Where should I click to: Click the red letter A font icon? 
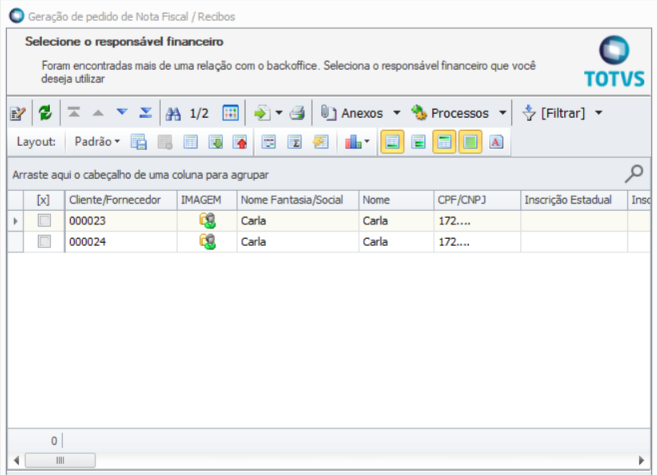[x=496, y=142]
